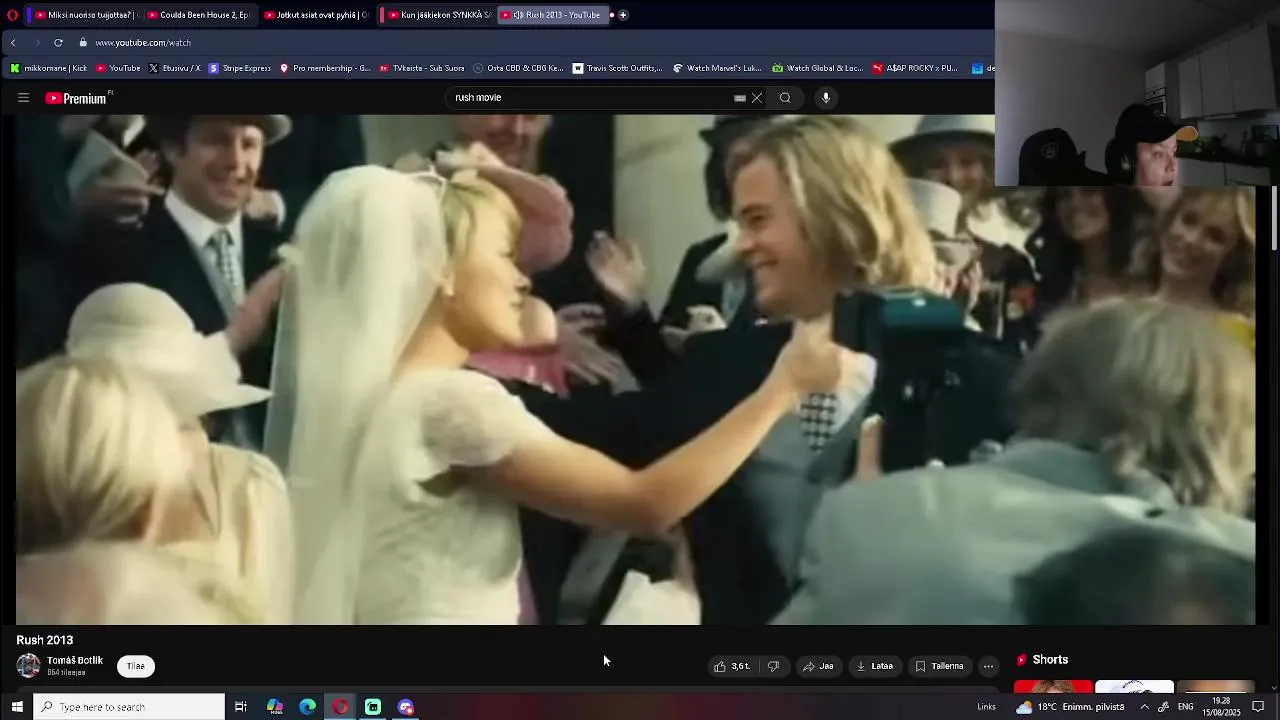
Task: Open Osta CBD & CBG bookmark
Action: coord(518,68)
